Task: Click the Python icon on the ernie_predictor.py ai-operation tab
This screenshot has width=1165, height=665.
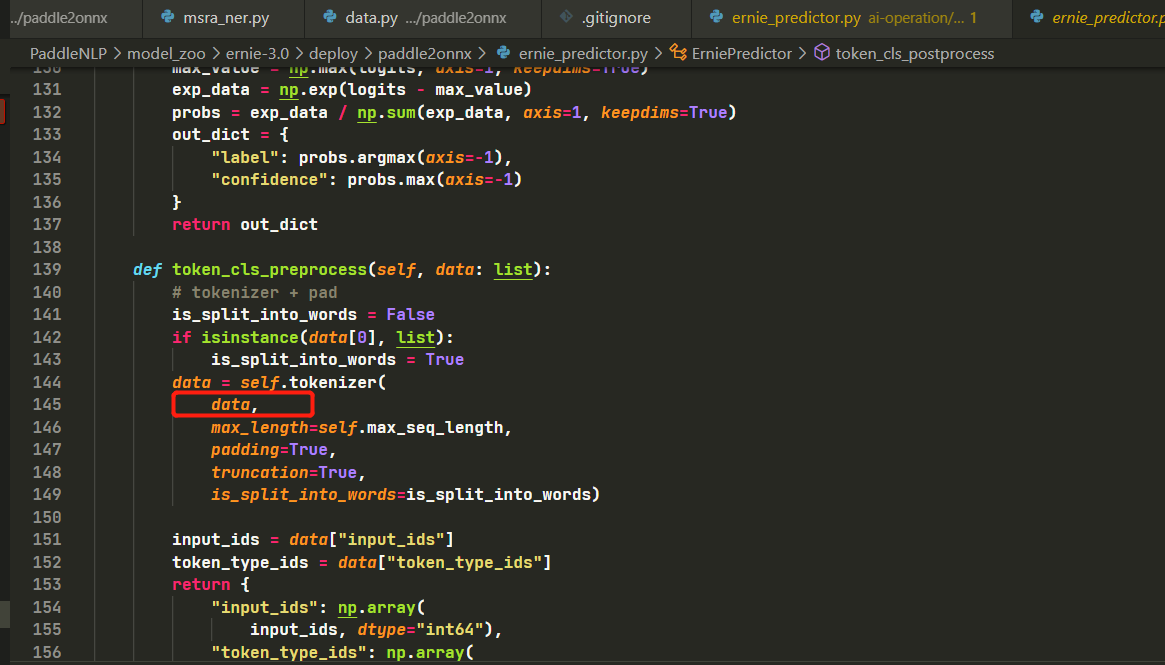Action: pyautogui.click(x=716, y=16)
